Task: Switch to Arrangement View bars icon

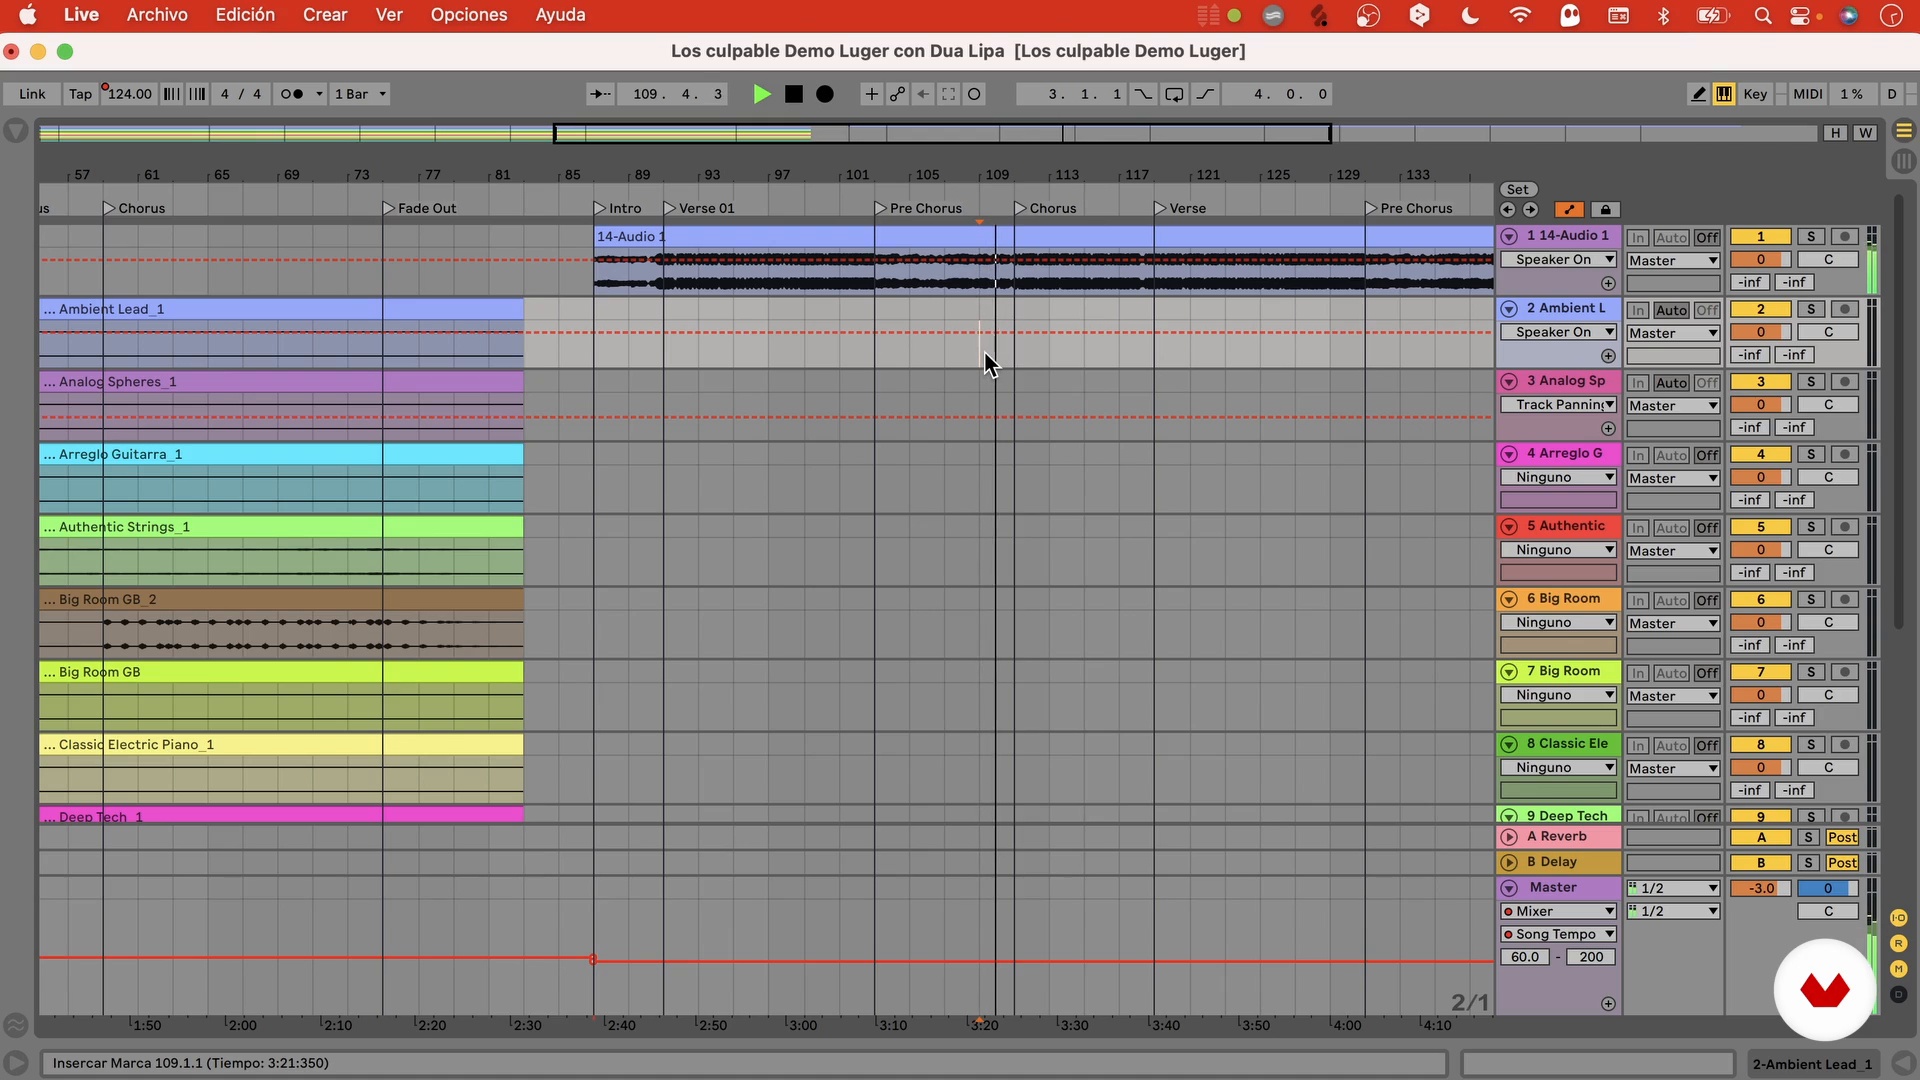Action: pyautogui.click(x=1903, y=131)
